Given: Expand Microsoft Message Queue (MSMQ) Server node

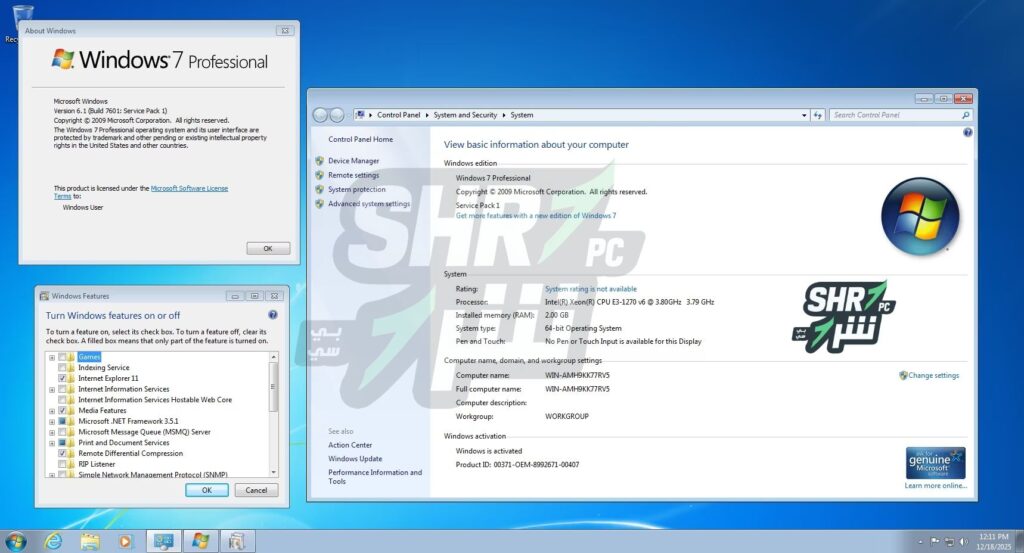Looking at the screenshot, I should [52, 432].
